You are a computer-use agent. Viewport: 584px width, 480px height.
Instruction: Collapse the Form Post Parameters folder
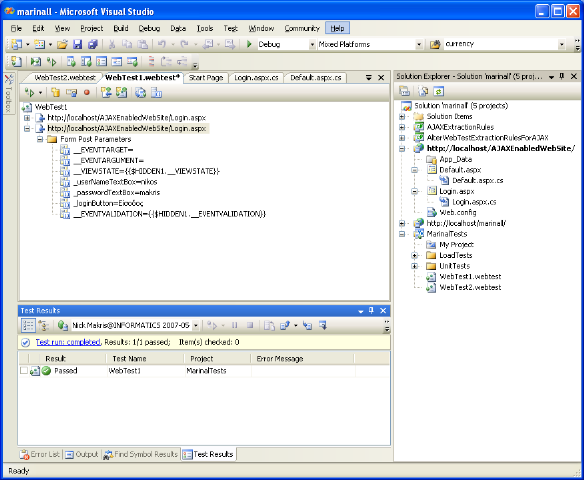click(40, 139)
